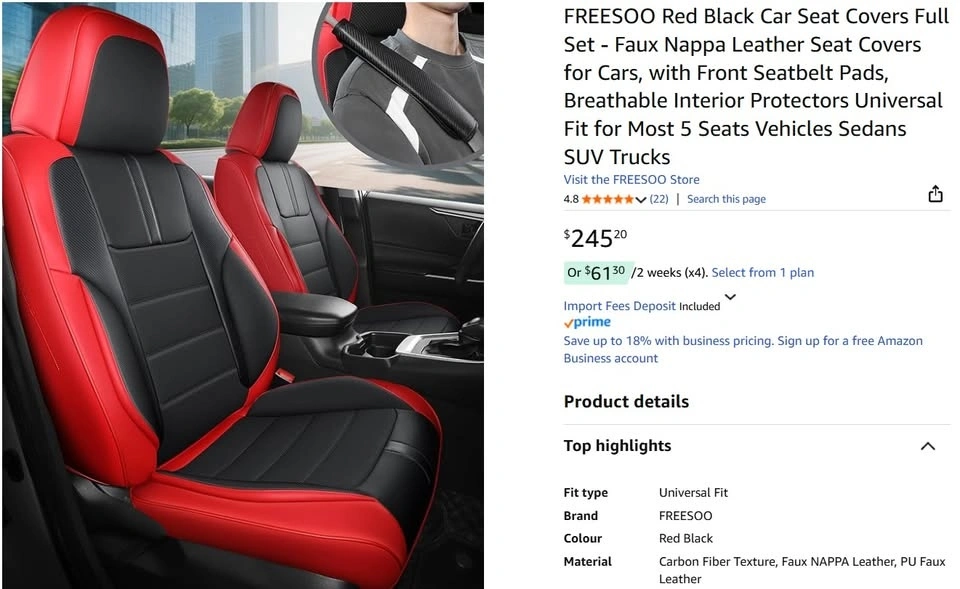Click Import Fees Deposit link text
This screenshot has height=589, width=960.
(620, 306)
